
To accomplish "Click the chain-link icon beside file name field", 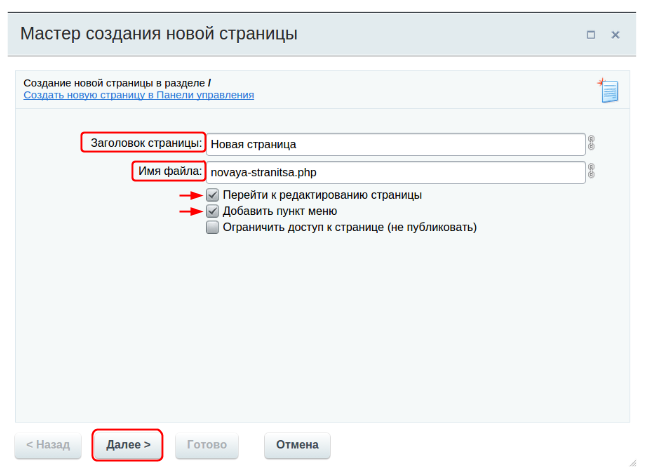I will 591,171.
